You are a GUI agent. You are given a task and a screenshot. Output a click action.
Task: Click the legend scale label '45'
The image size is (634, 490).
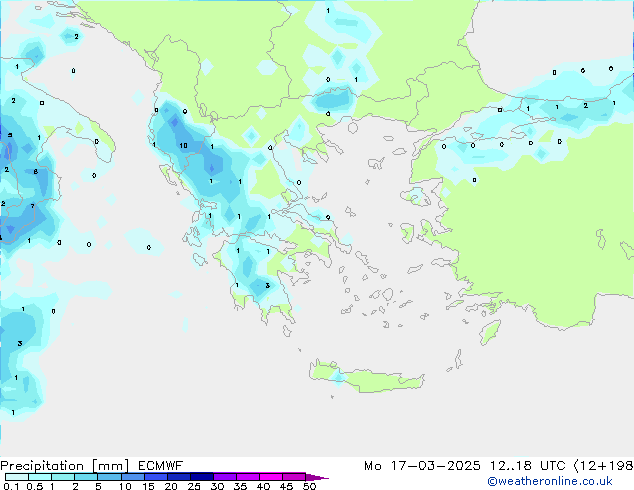[x=286, y=486]
